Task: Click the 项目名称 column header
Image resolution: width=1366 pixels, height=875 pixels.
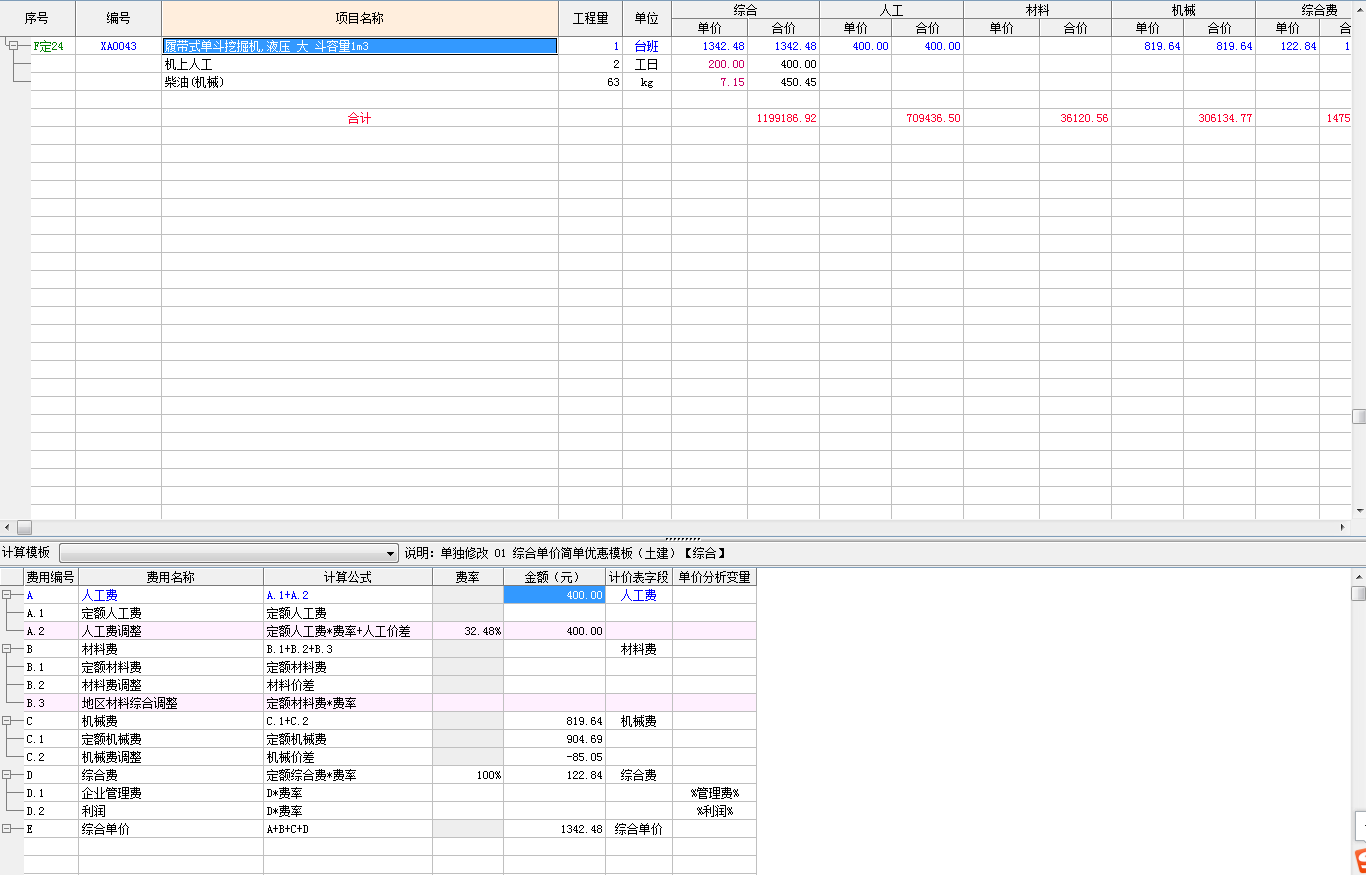Action: 360,18
